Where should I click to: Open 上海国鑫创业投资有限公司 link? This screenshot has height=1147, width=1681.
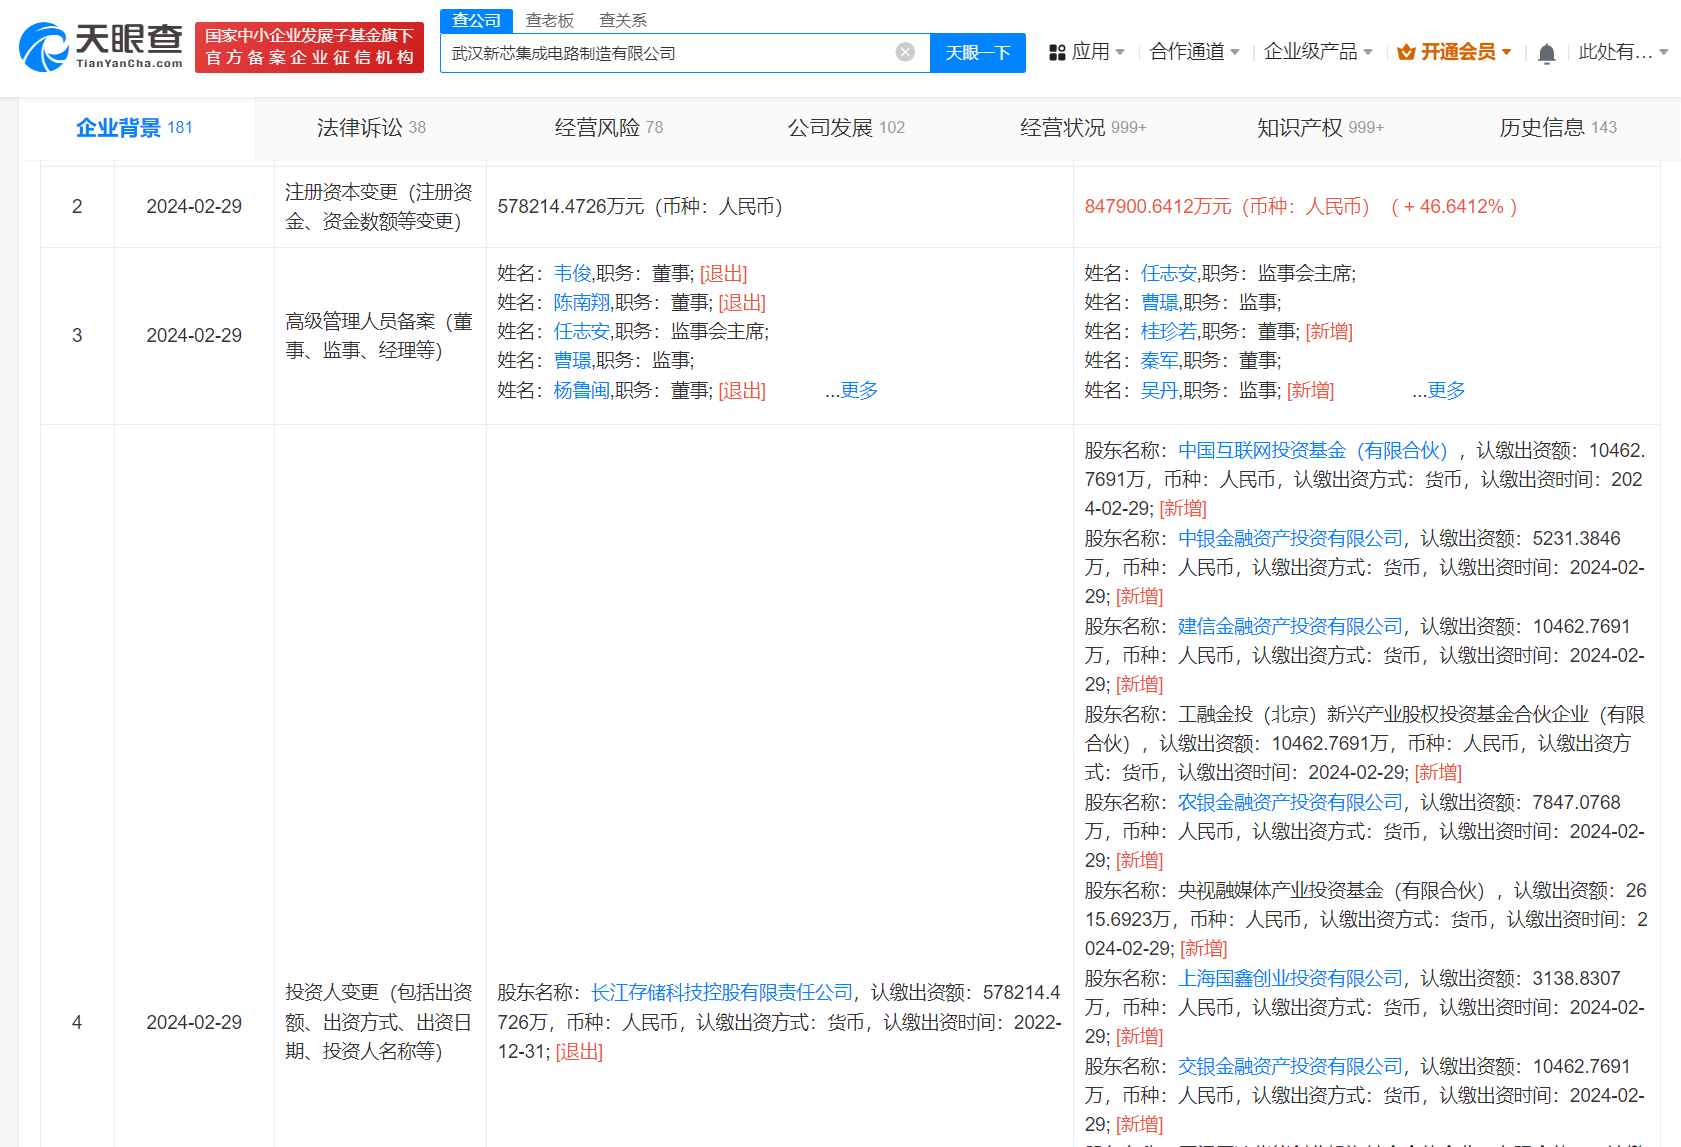point(1290,979)
